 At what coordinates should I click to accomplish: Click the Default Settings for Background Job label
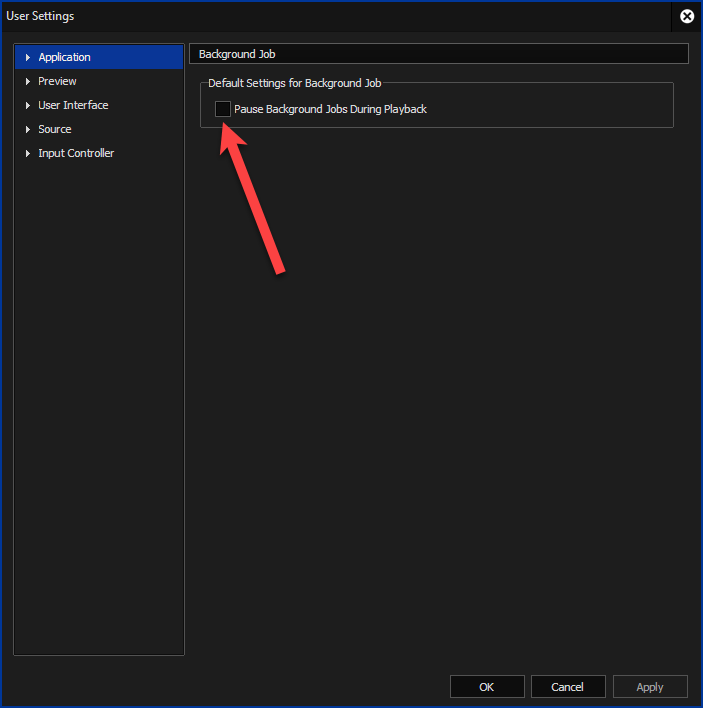[x=294, y=83]
